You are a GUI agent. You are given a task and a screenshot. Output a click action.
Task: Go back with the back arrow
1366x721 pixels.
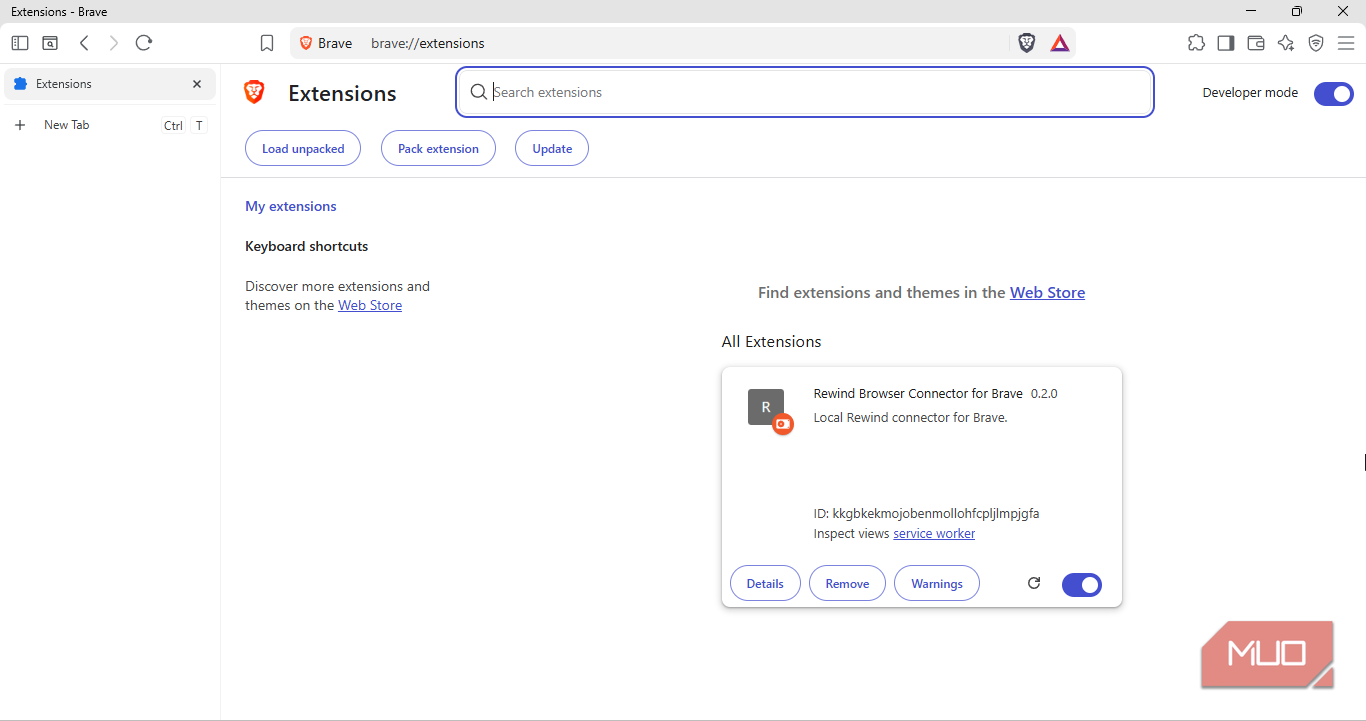[x=85, y=43]
